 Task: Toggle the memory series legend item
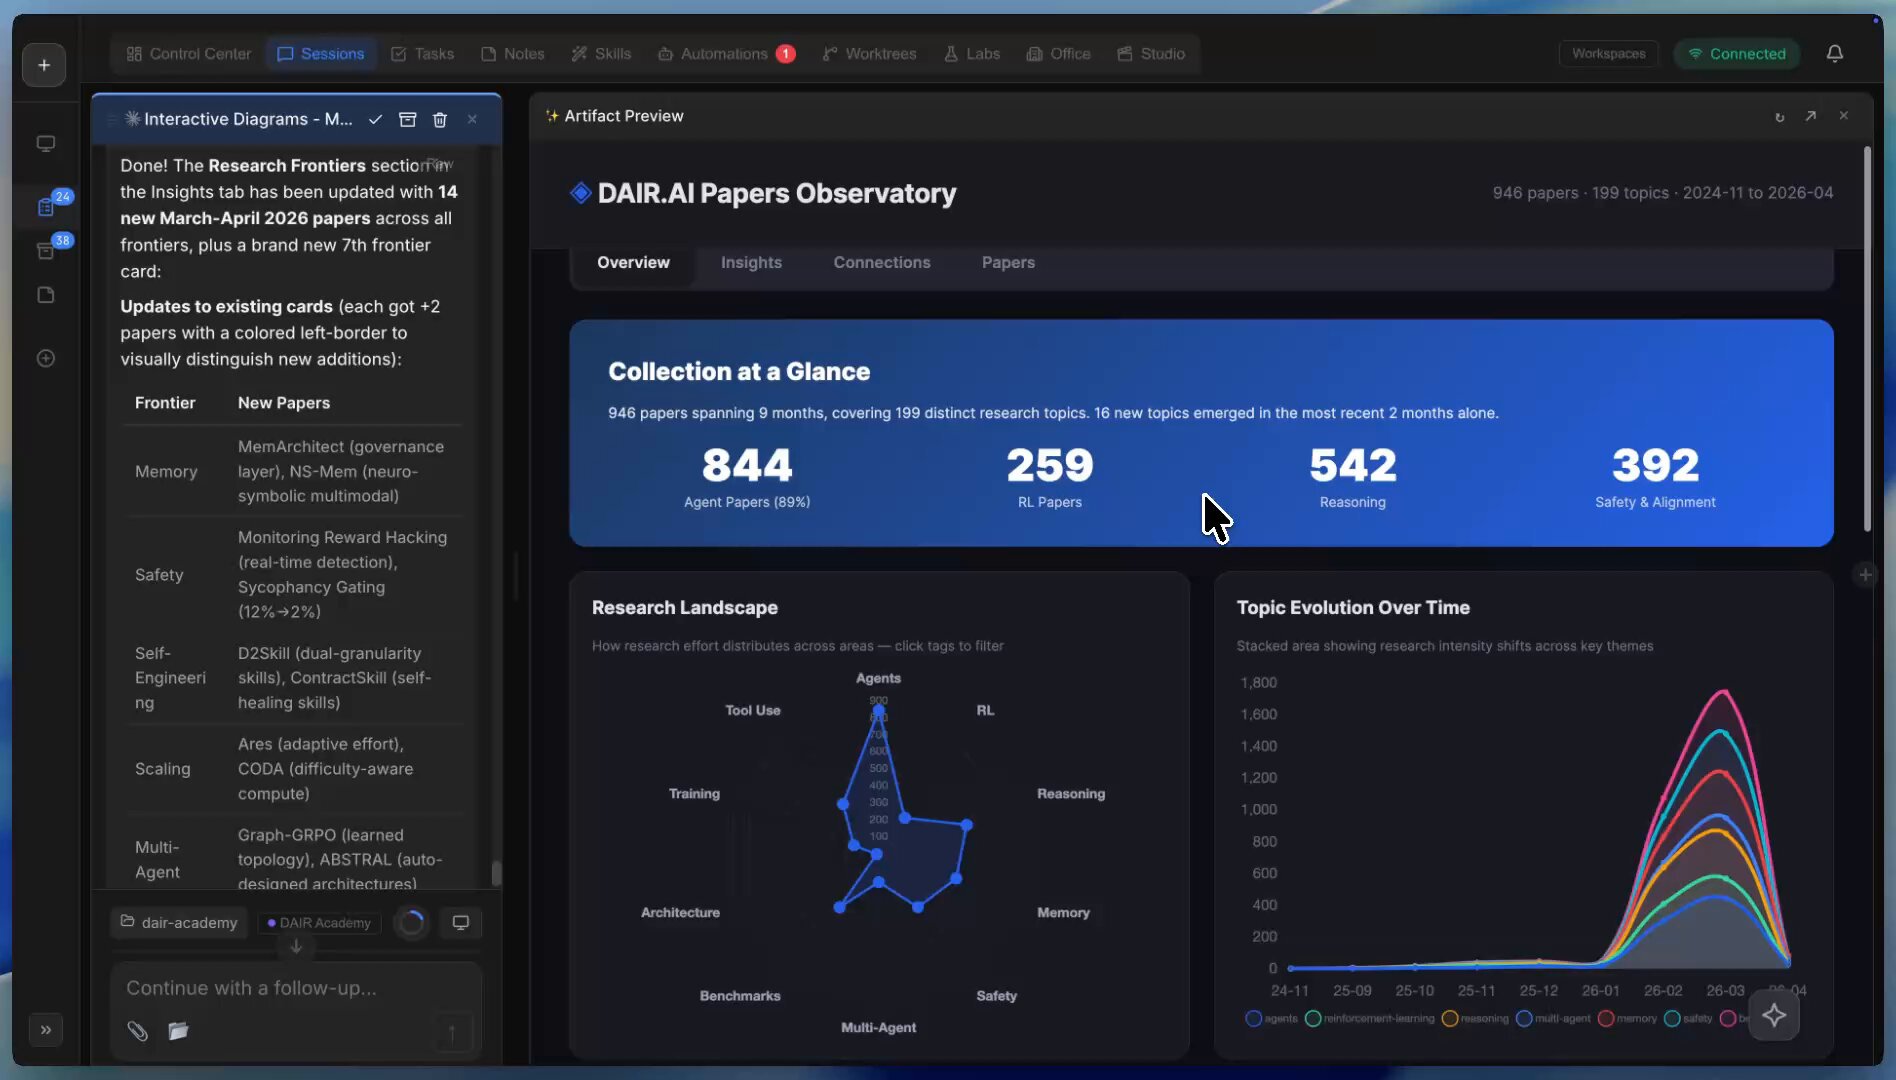coord(1627,1018)
